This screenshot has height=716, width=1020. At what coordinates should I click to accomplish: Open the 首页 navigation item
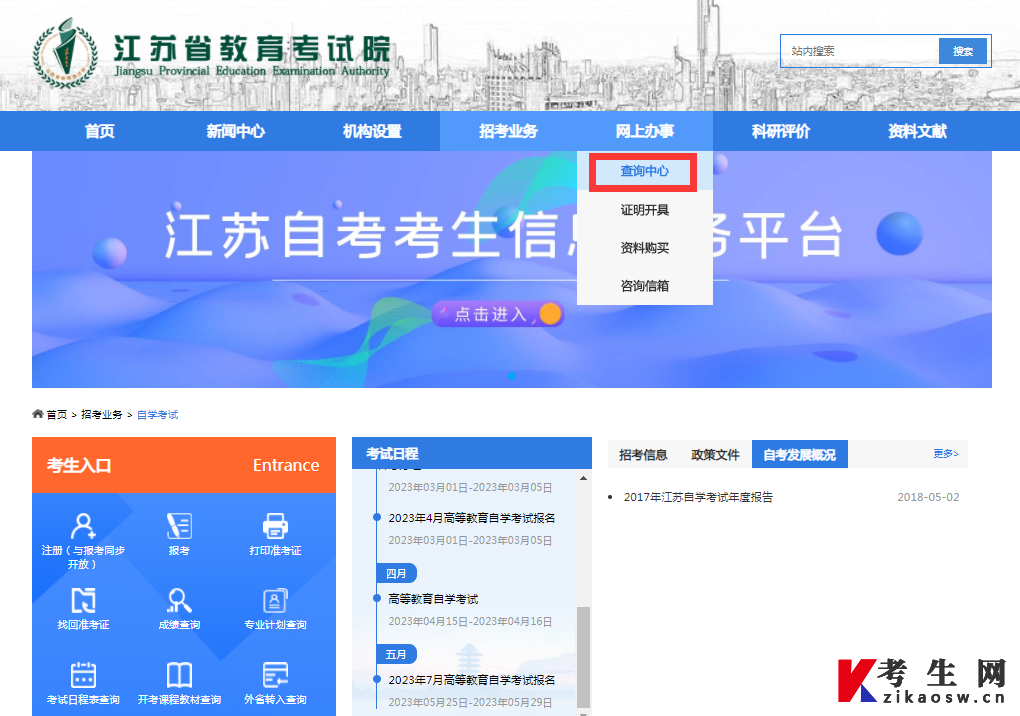coord(100,131)
